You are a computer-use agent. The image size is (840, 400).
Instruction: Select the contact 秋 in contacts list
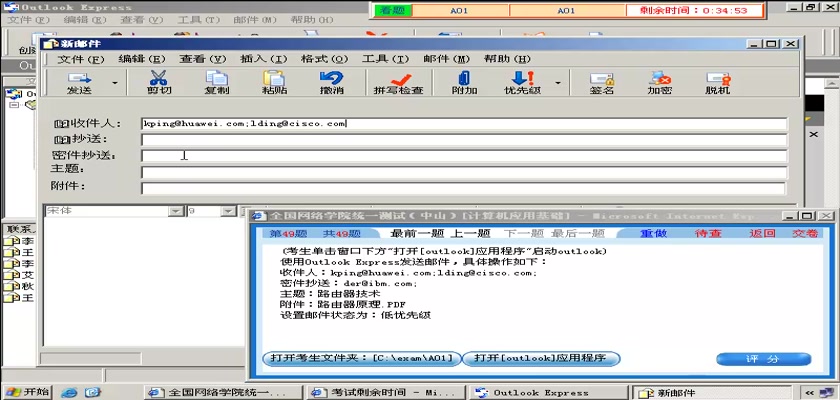tap(19, 286)
